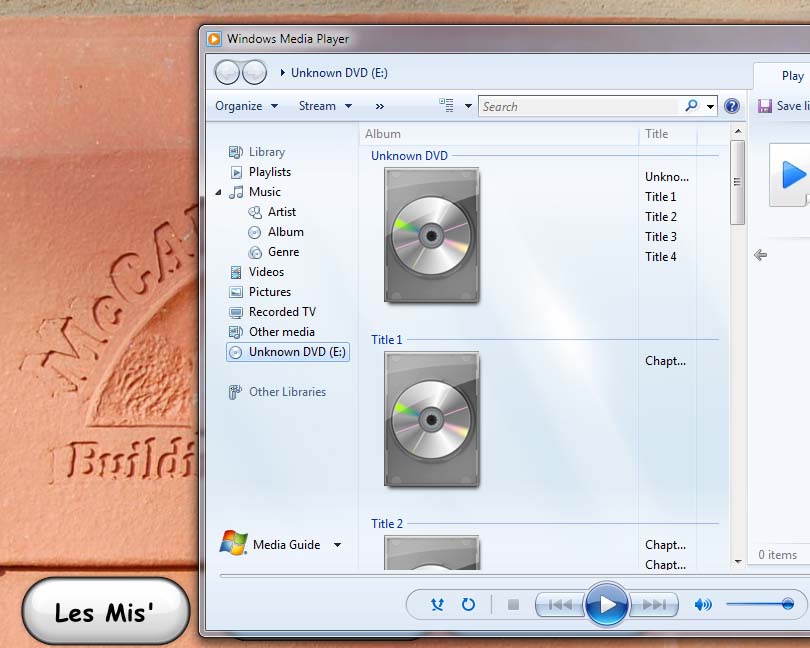Mute the volume speaker button
The image size is (810, 648).
tap(703, 604)
